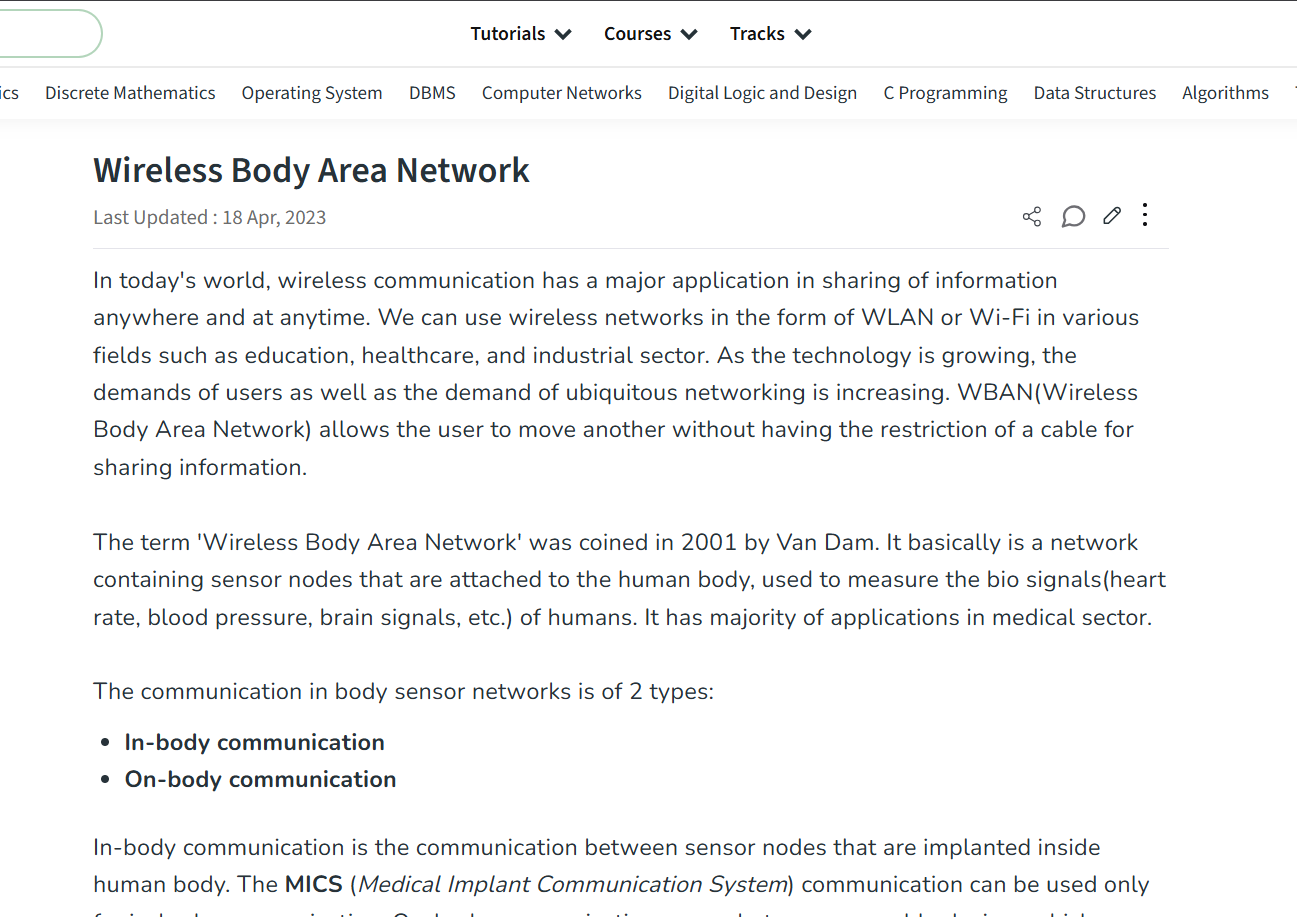Click the In-body communication bullet item

click(254, 742)
